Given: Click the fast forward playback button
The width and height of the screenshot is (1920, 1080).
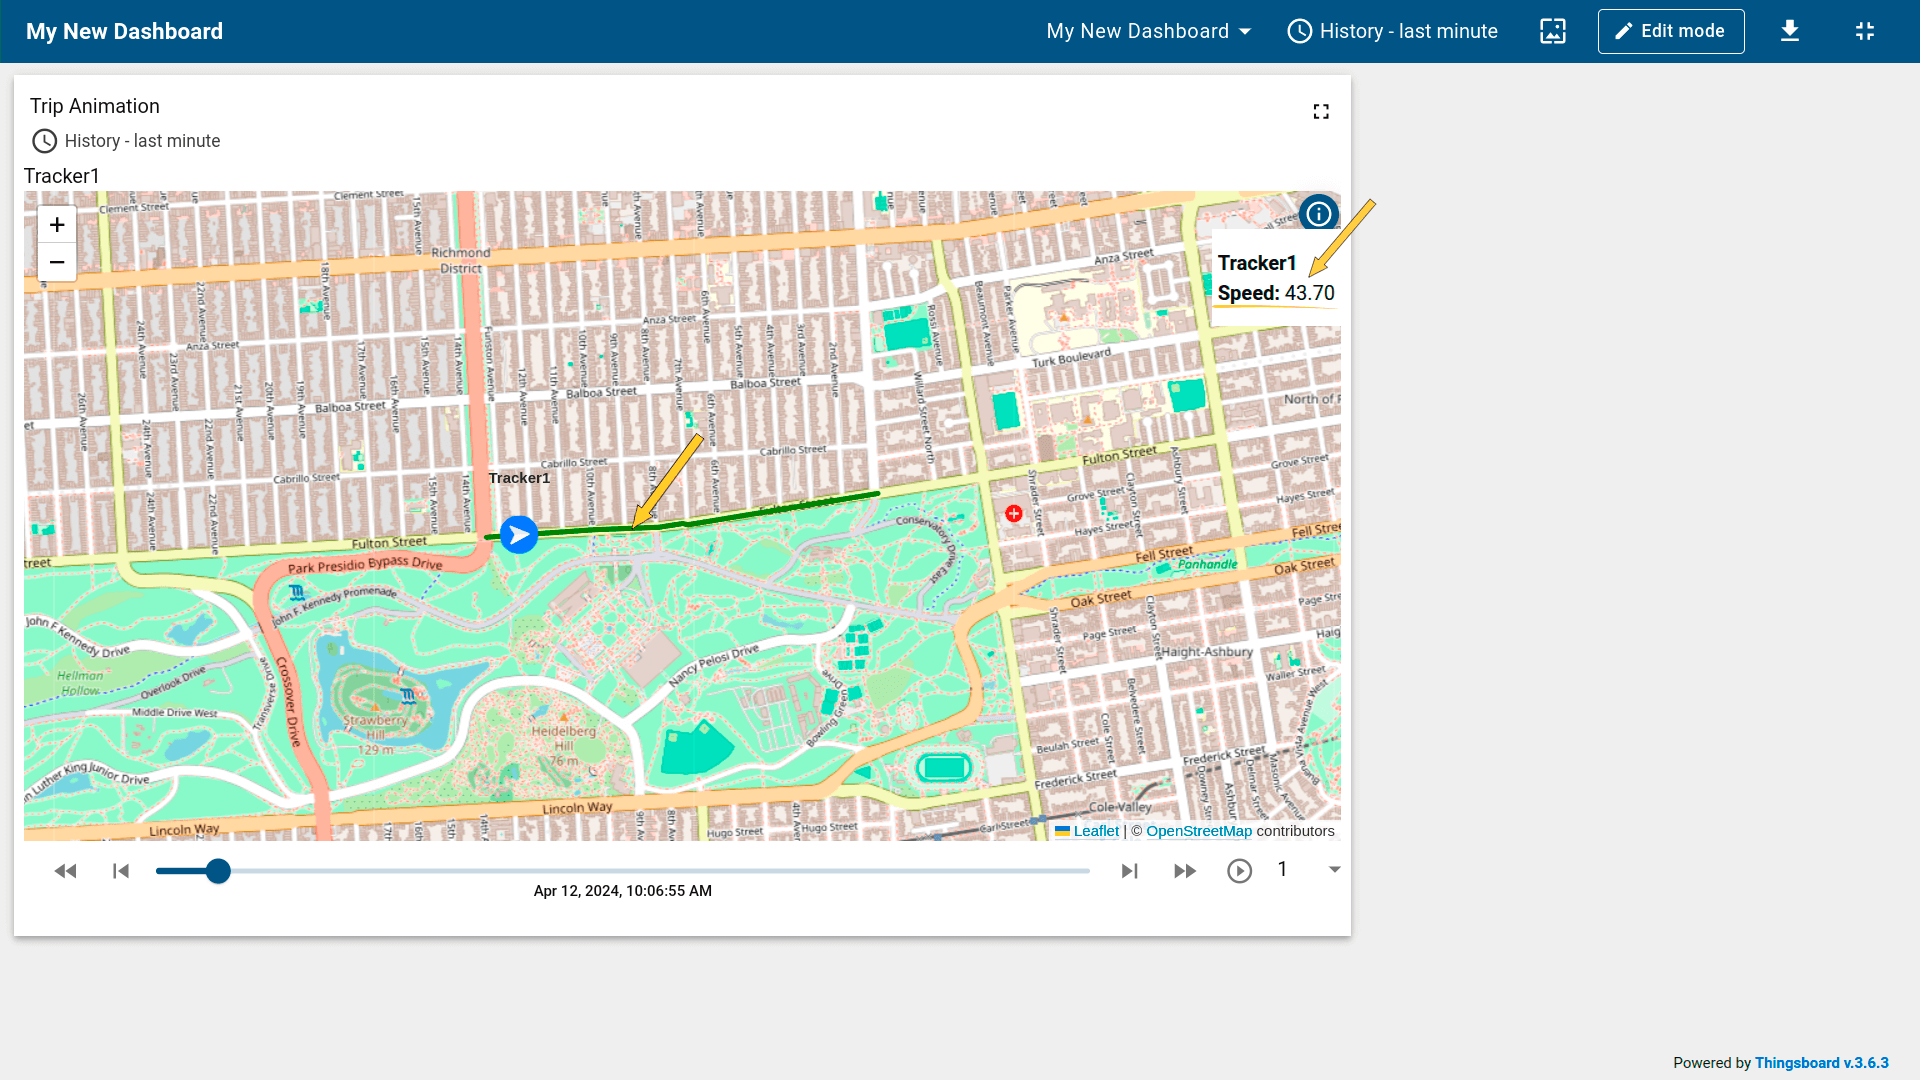Looking at the screenshot, I should (1185, 871).
